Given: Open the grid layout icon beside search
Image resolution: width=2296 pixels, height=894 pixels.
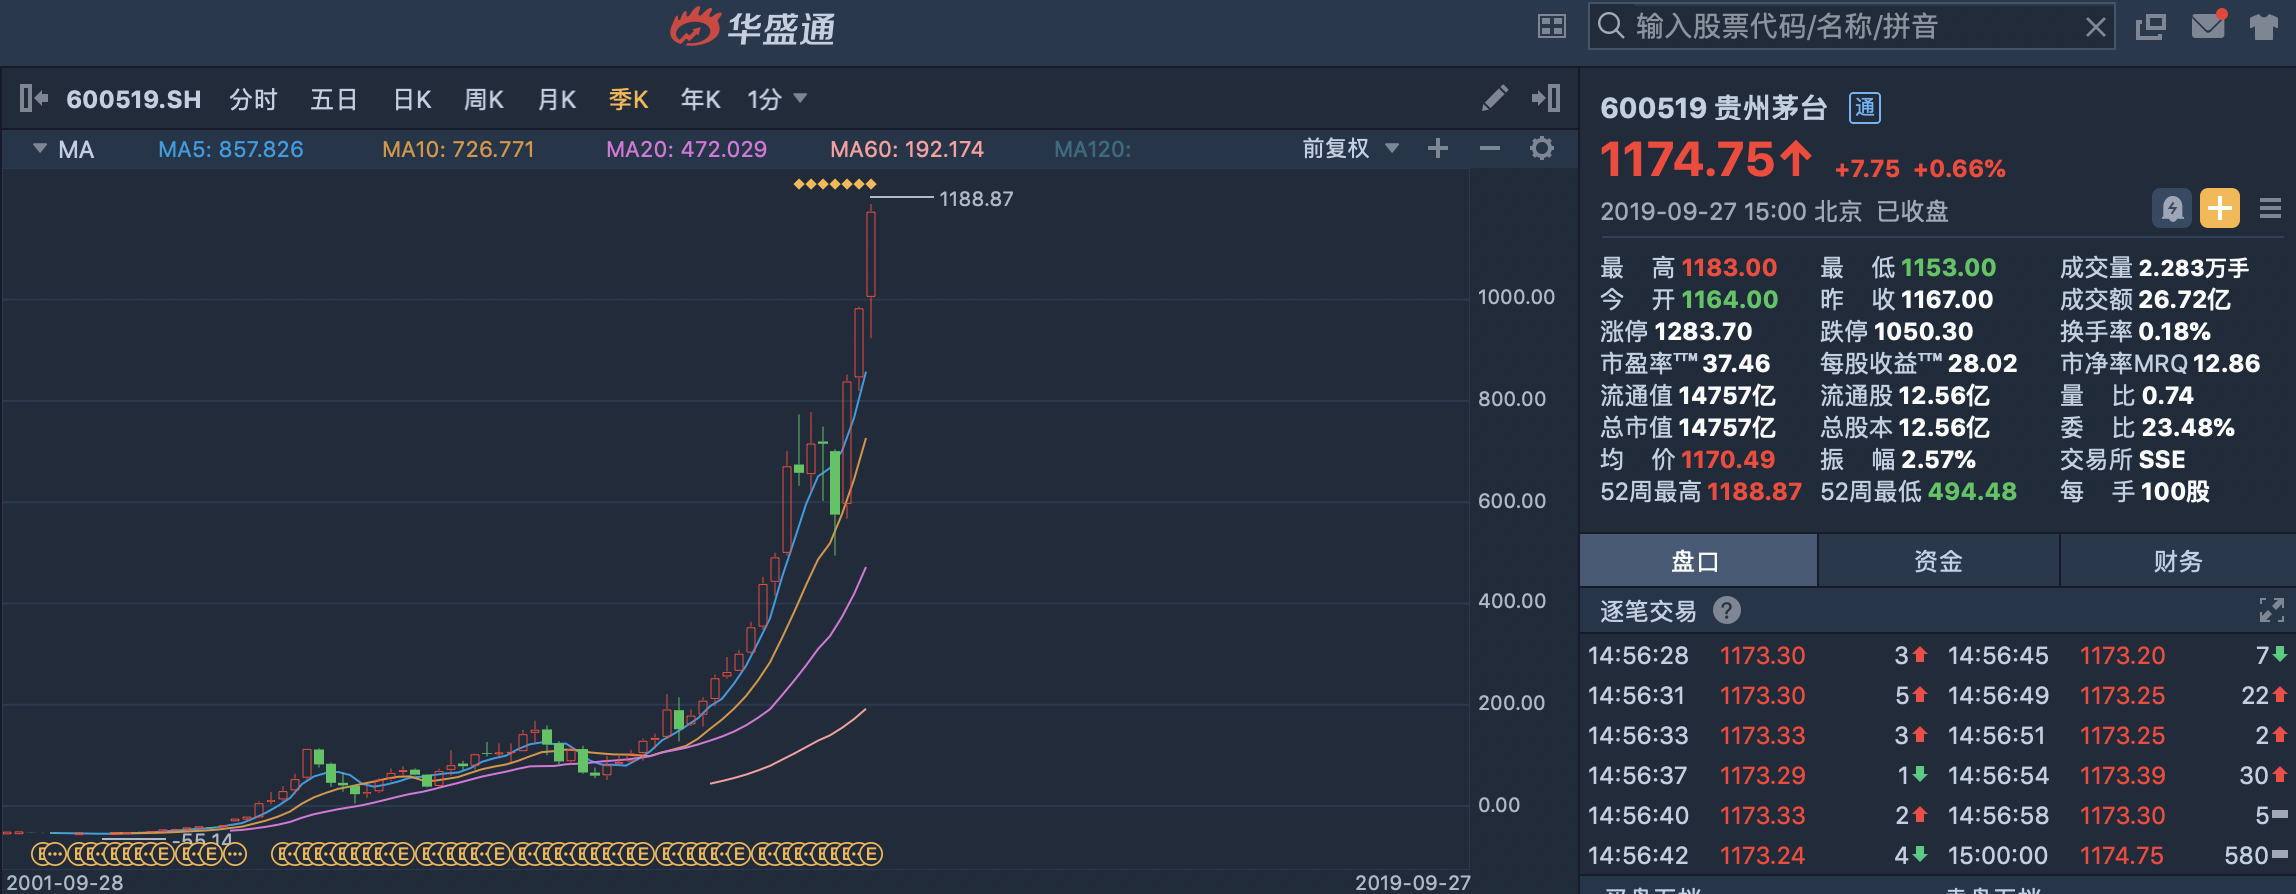Looking at the screenshot, I should (x=1551, y=27).
